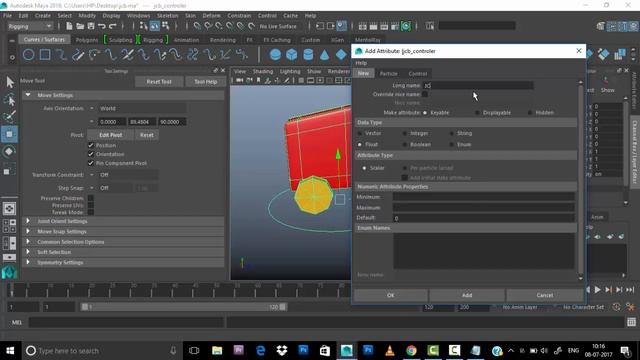Select the Hidden radio button
The height and width of the screenshot is (360, 640).
(x=530, y=113)
